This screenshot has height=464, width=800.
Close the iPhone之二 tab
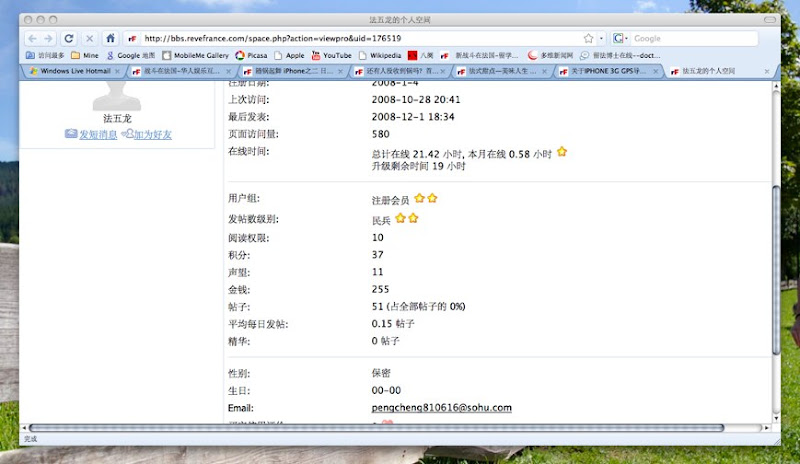(340, 71)
